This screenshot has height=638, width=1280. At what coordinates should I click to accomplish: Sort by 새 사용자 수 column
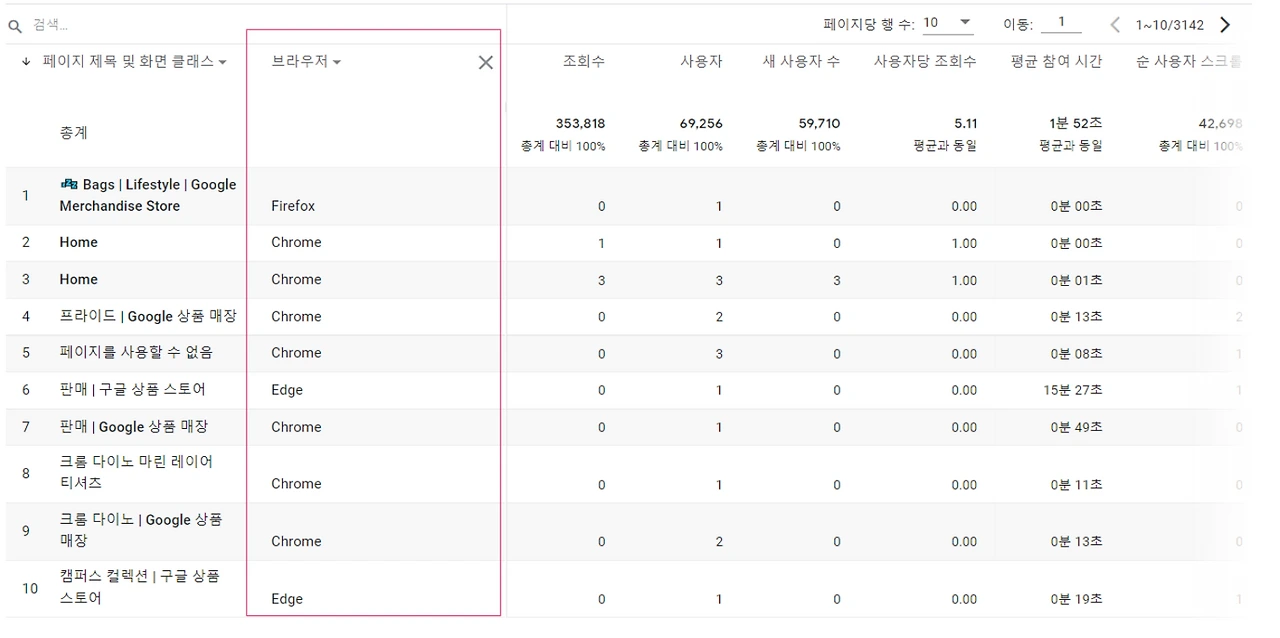pos(801,62)
